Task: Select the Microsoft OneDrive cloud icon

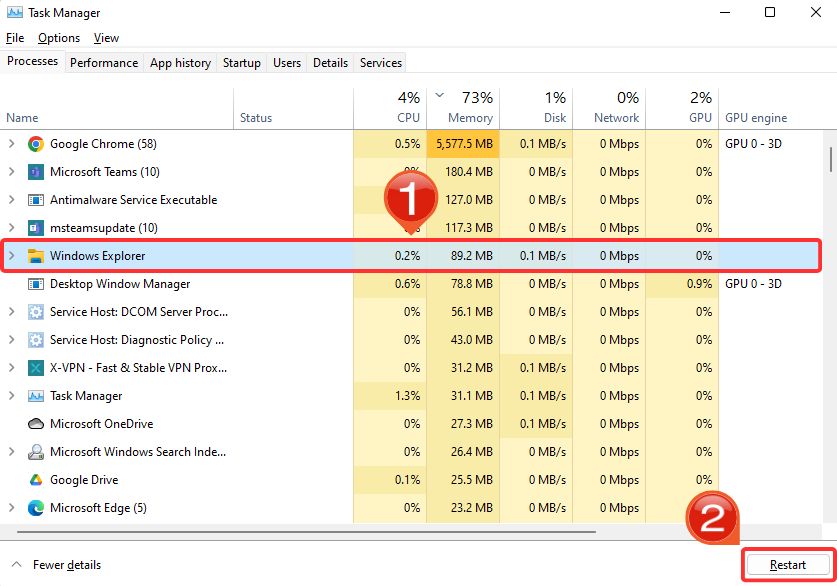Action: coord(35,423)
